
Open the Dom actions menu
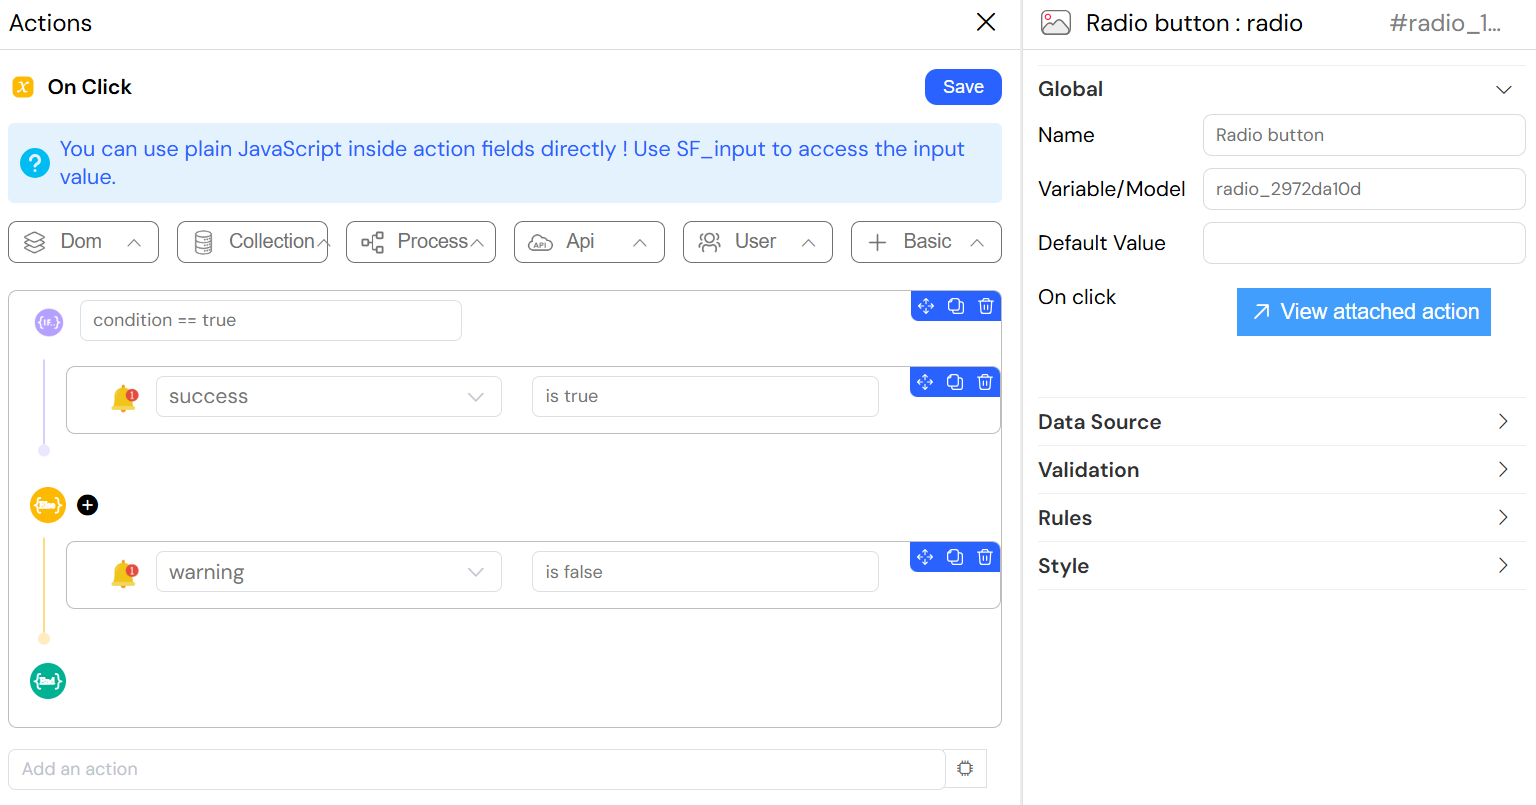pos(83,242)
